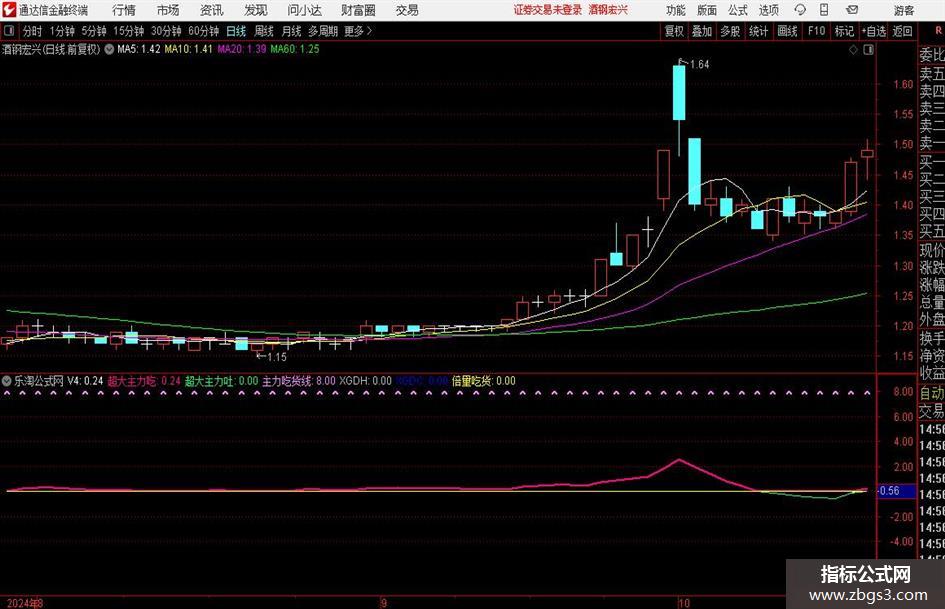The width and height of the screenshot is (945, 609).
Task: Click the 1.64 high price marker
Action: tap(699, 64)
